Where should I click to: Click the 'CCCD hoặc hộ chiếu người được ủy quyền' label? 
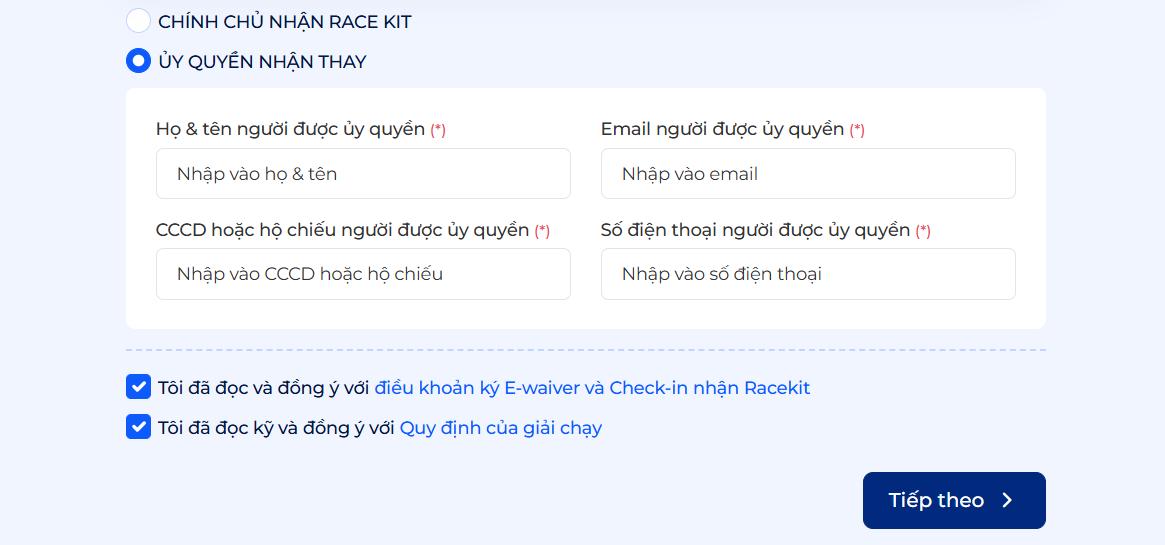click(342, 230)
